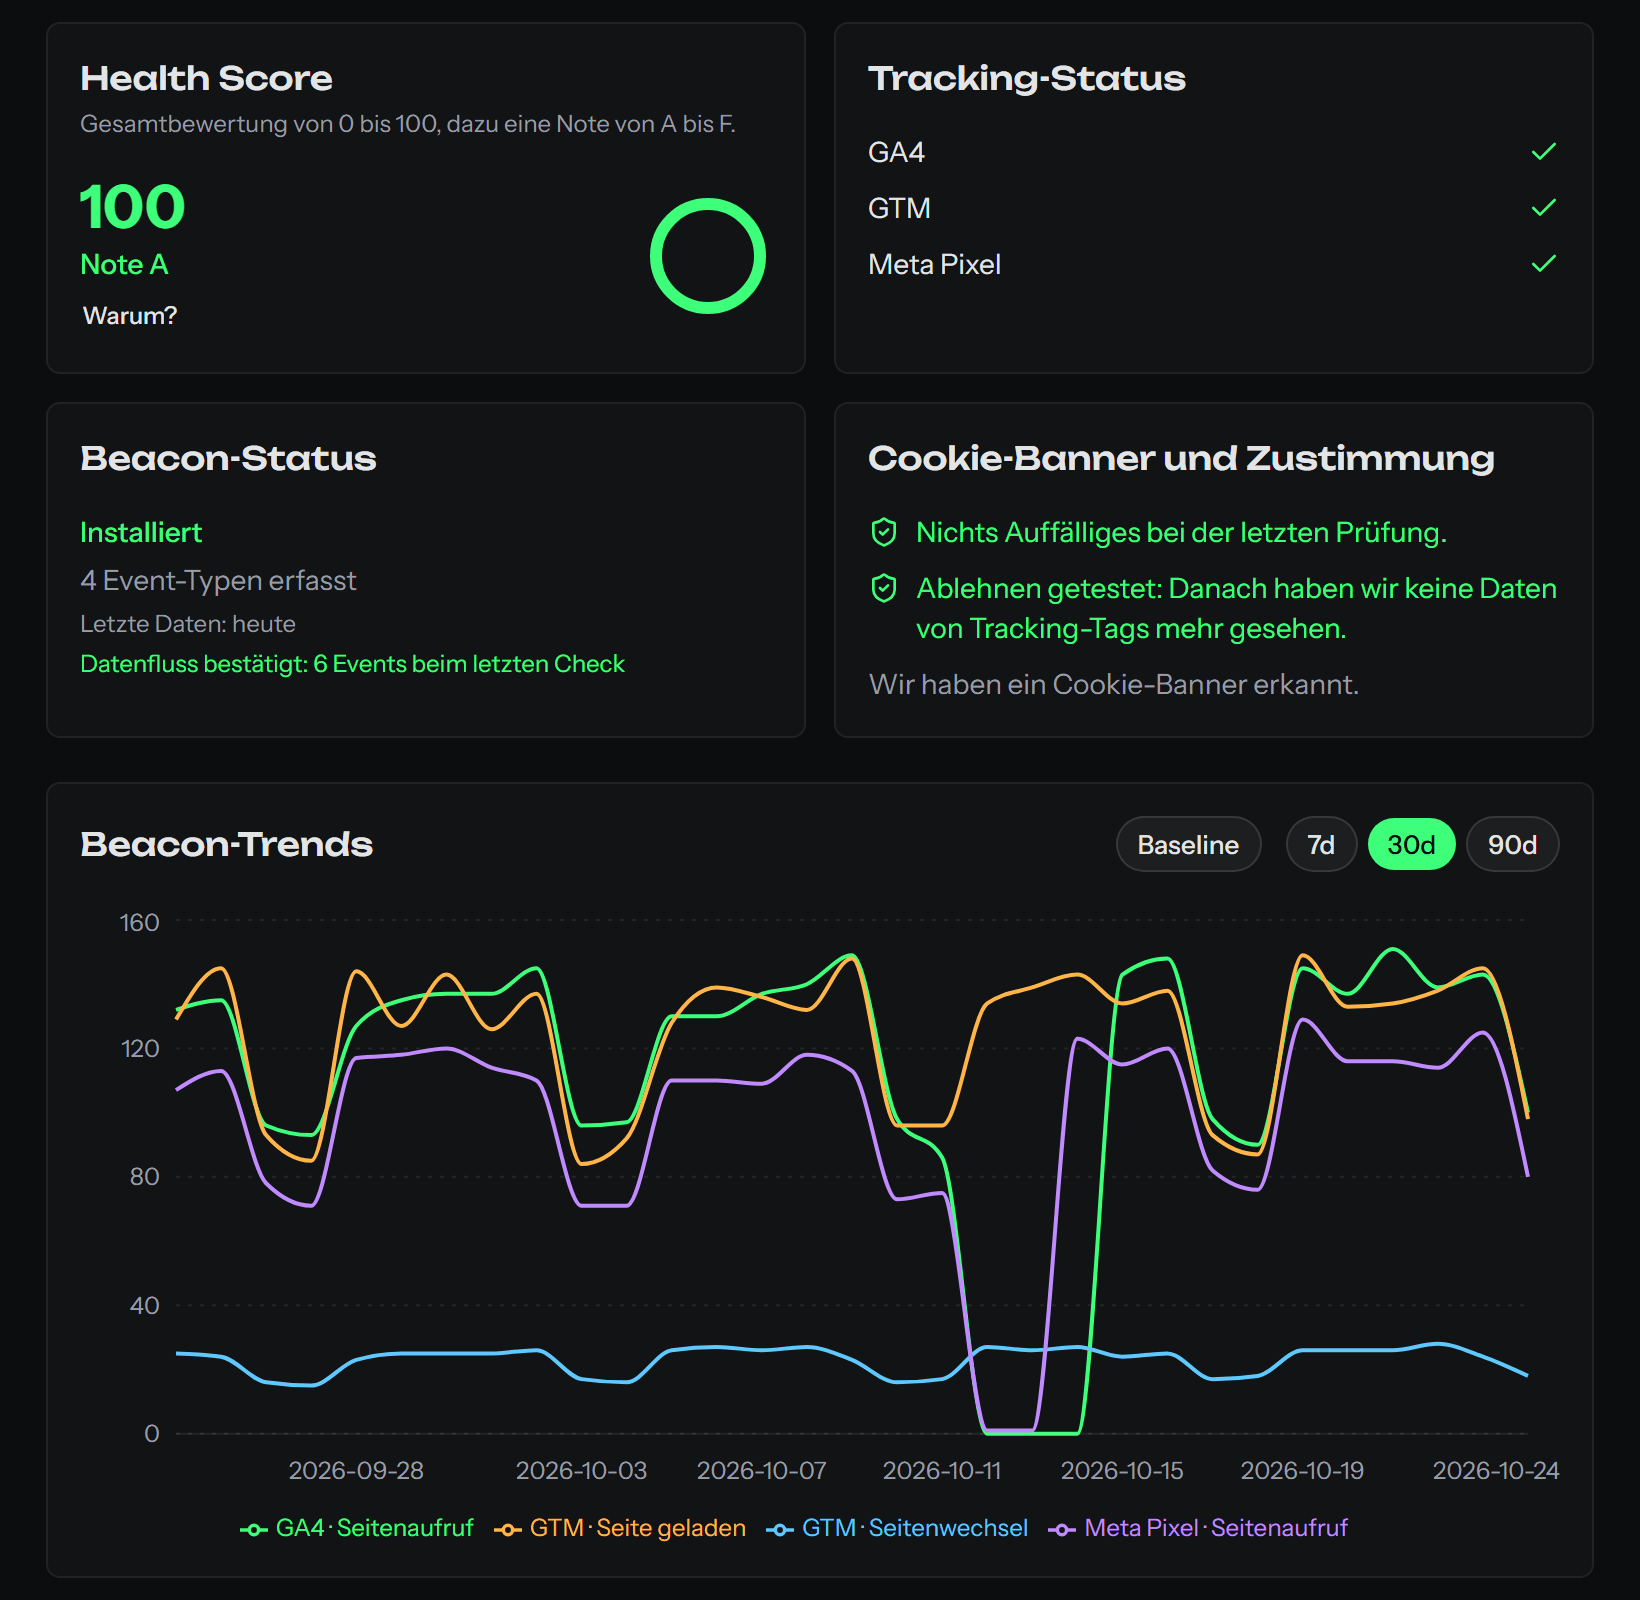
Task: Select the 90d time range
Action: click(1512, 844)
